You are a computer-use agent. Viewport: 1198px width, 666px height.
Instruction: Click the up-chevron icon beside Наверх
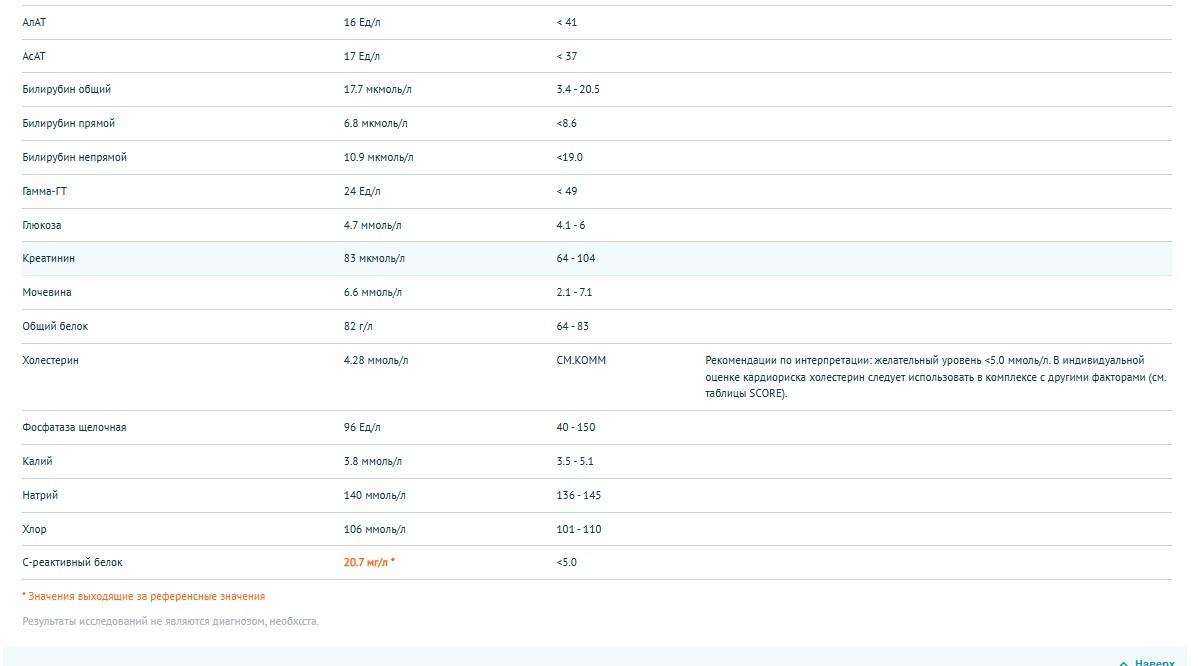pyautogui.click(x=1123, y=662)
